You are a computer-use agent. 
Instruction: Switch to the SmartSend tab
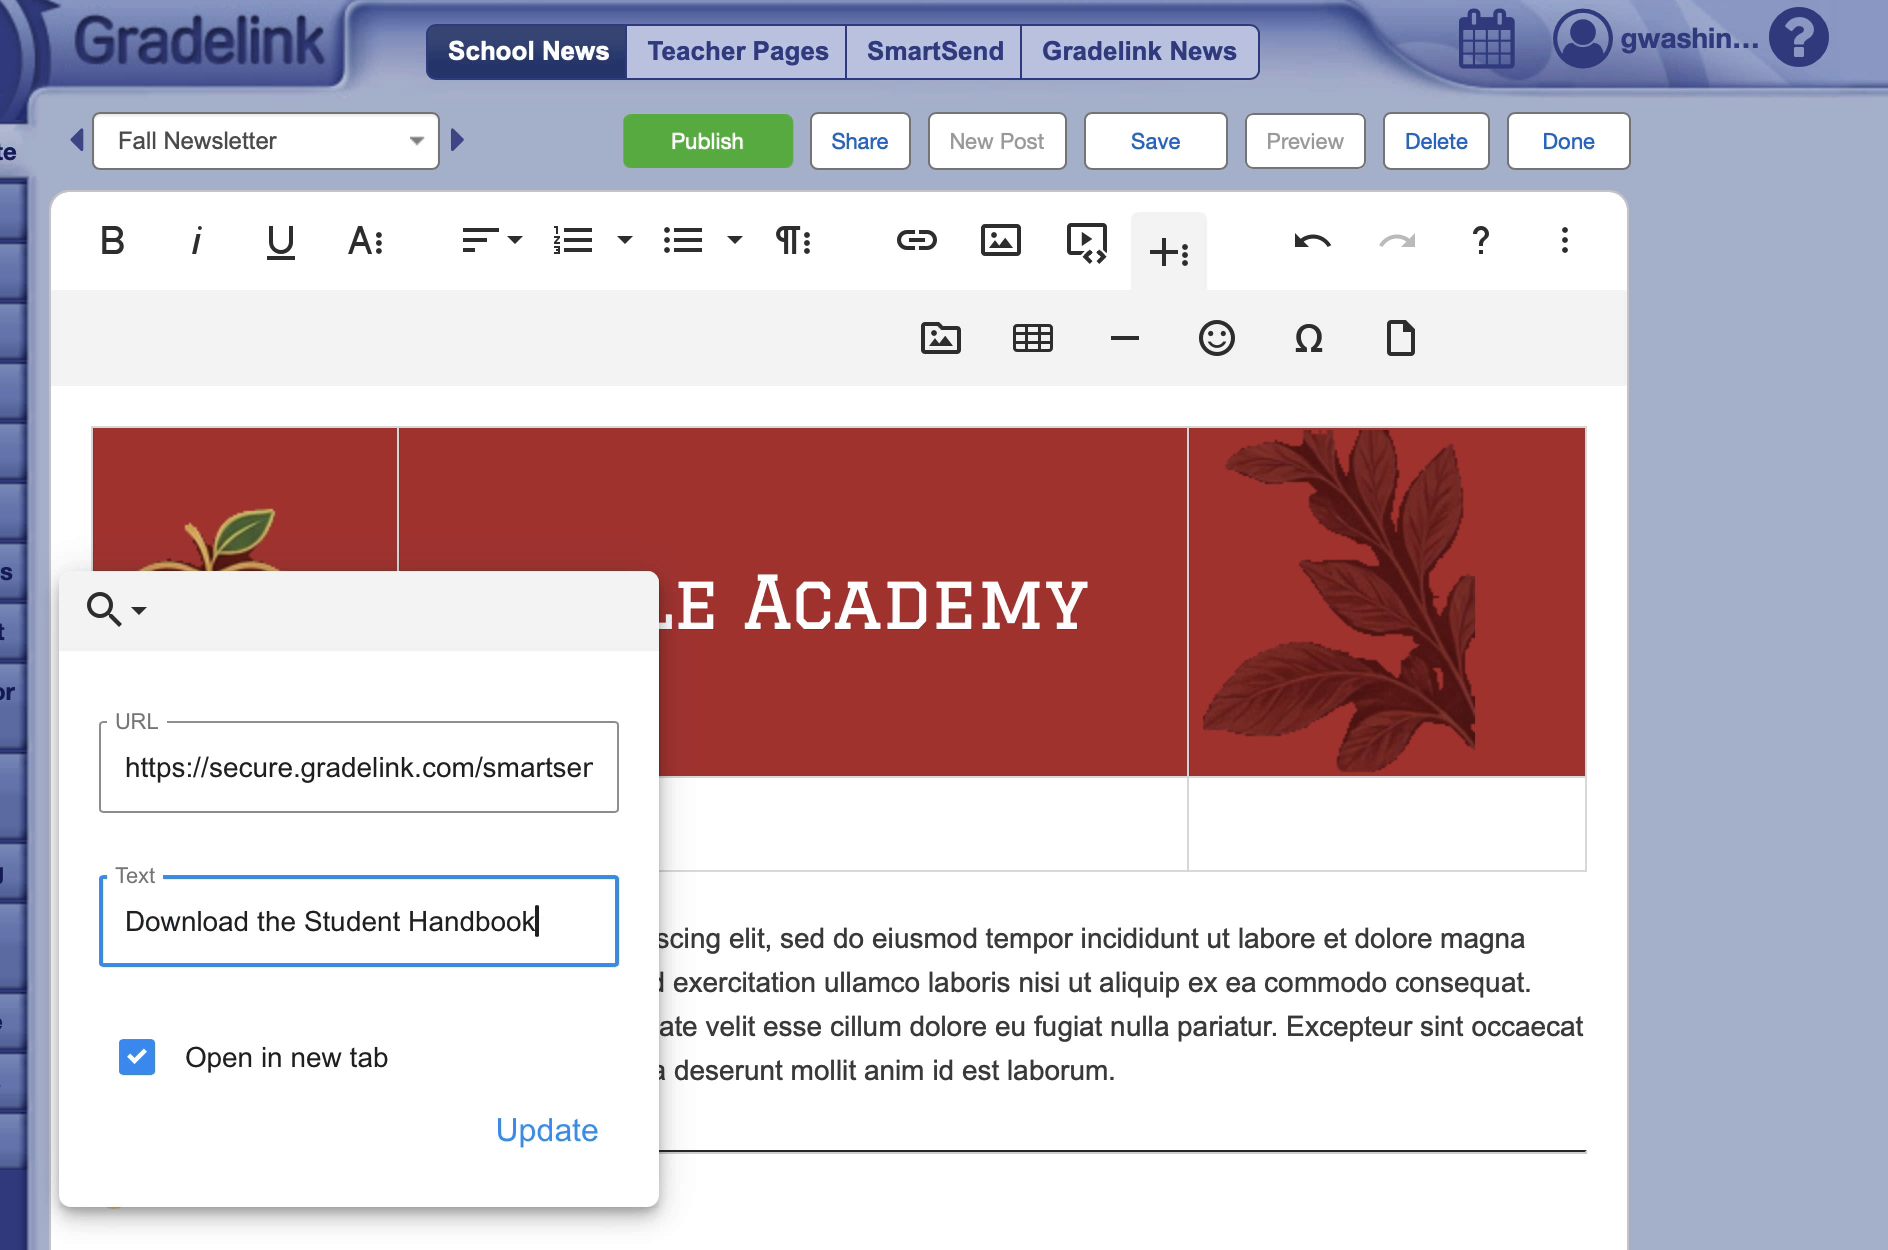tap(935, 51)
